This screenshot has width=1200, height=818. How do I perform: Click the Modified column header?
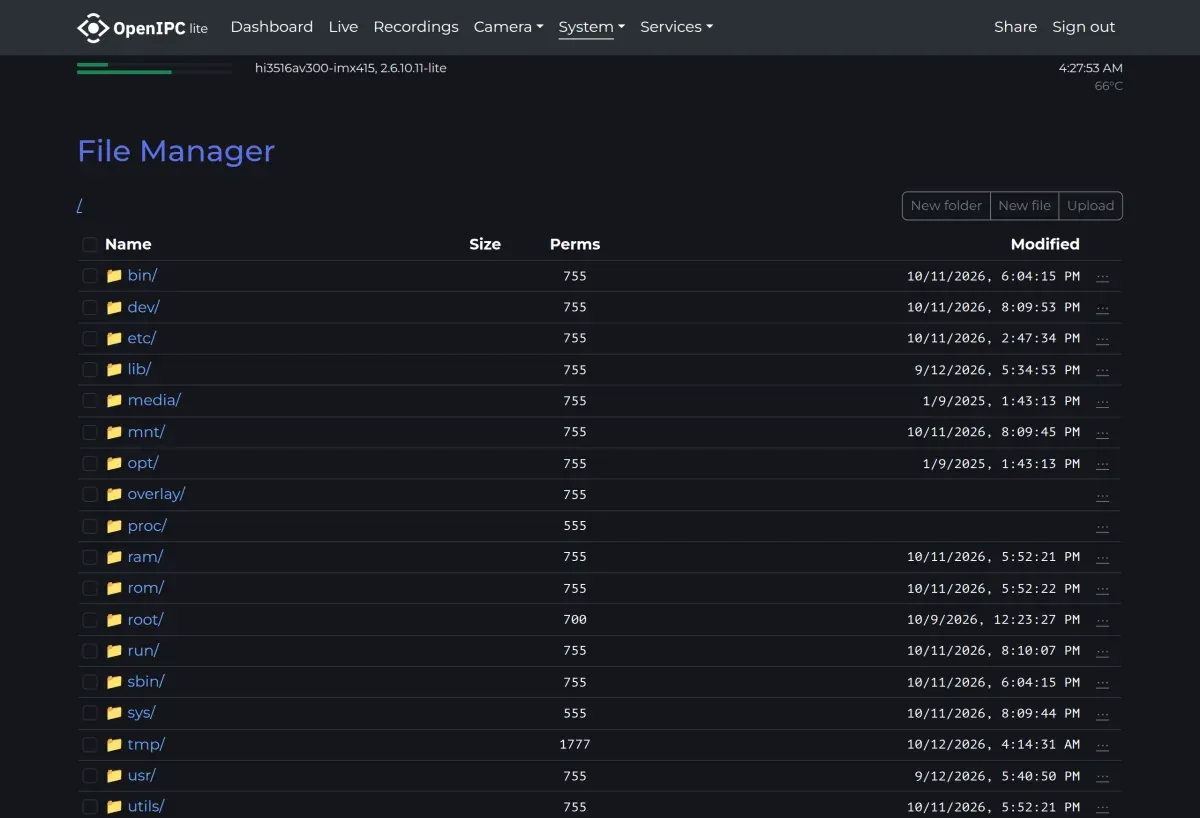pos(1045,244)
